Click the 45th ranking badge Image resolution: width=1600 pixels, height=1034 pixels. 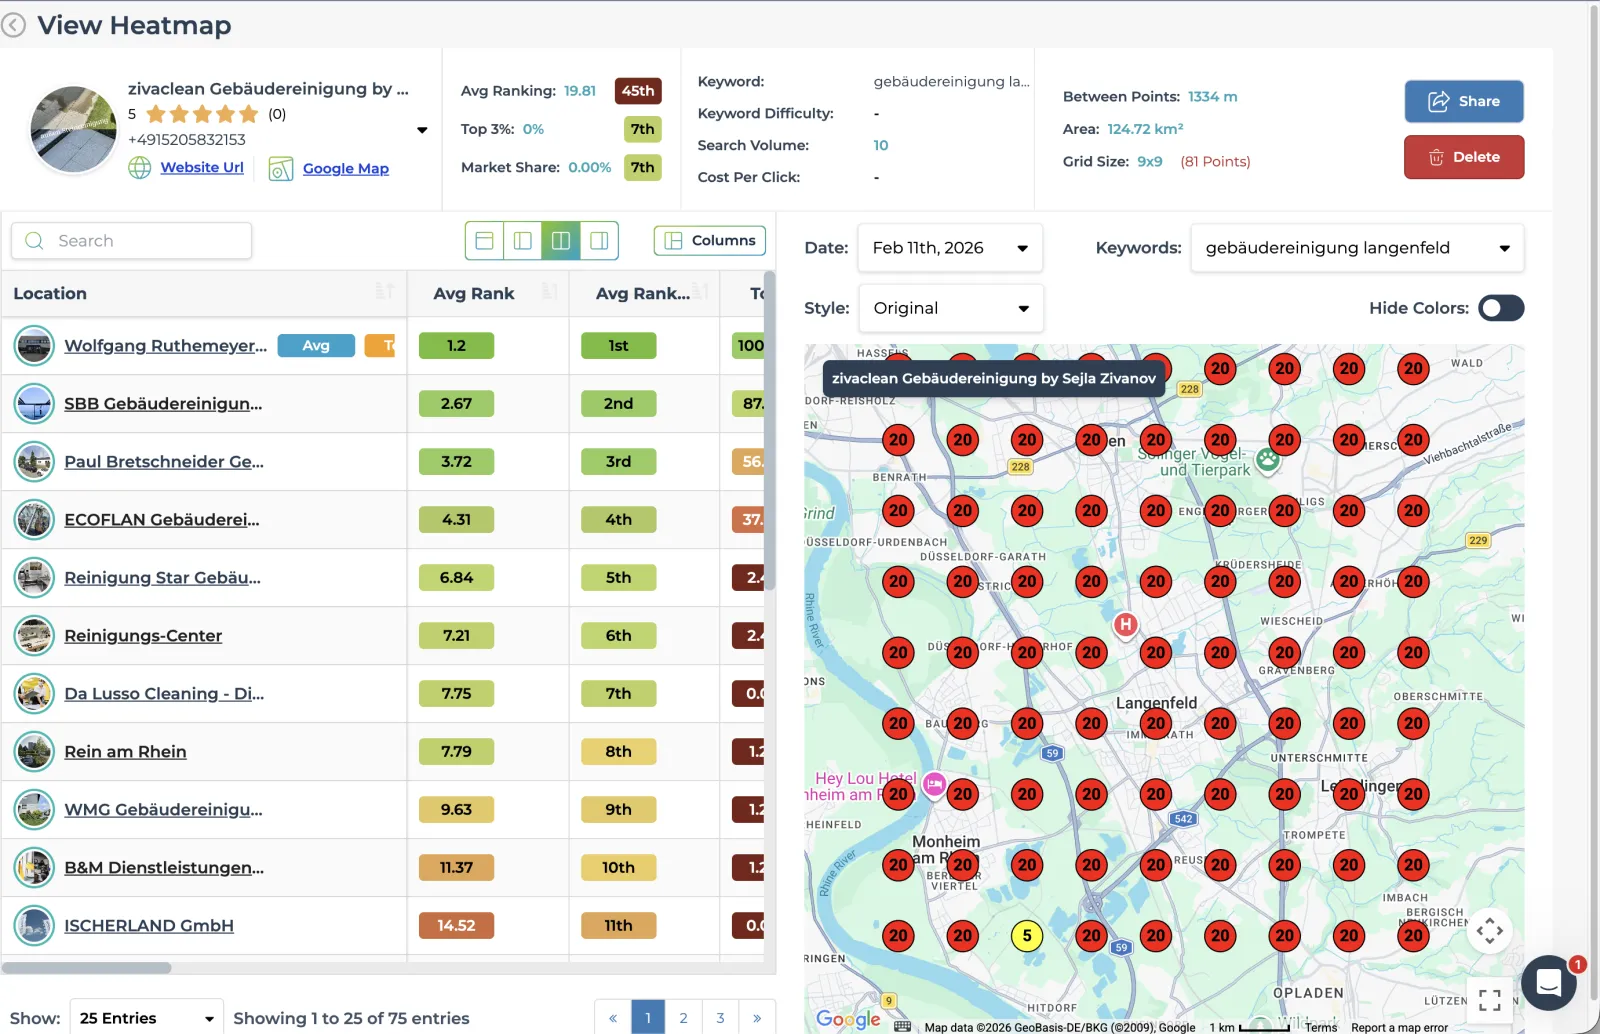coord(638,91)
